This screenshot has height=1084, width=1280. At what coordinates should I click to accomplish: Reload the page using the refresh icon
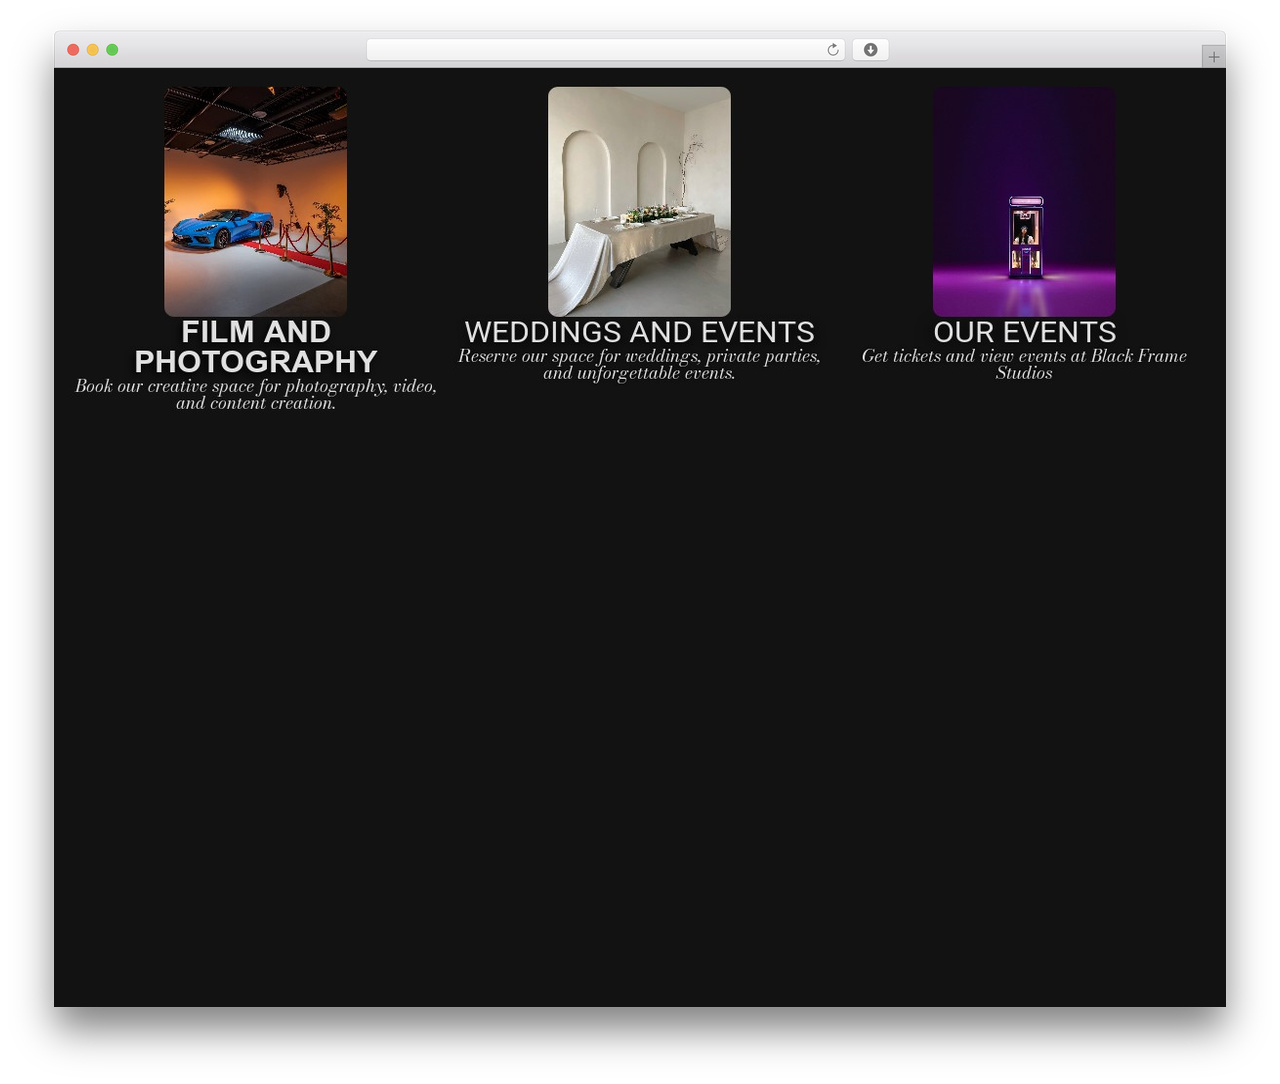(832, 50)
